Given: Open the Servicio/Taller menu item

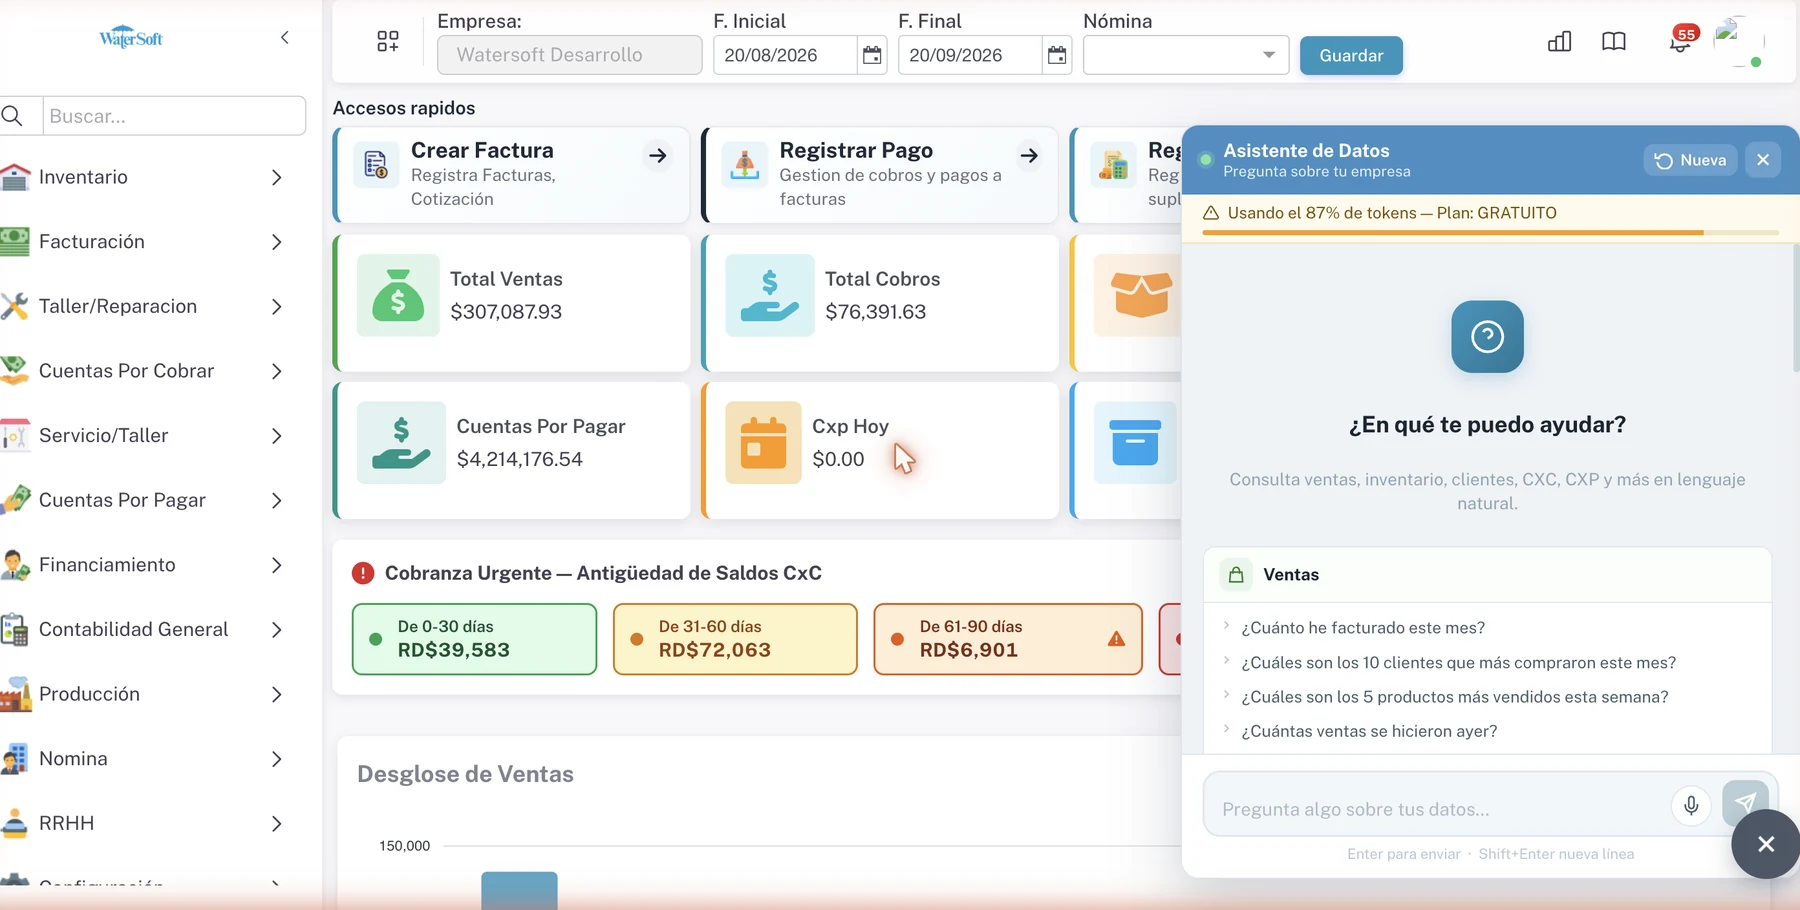Looking at the screenshot, I should click(x=145, y=436).
